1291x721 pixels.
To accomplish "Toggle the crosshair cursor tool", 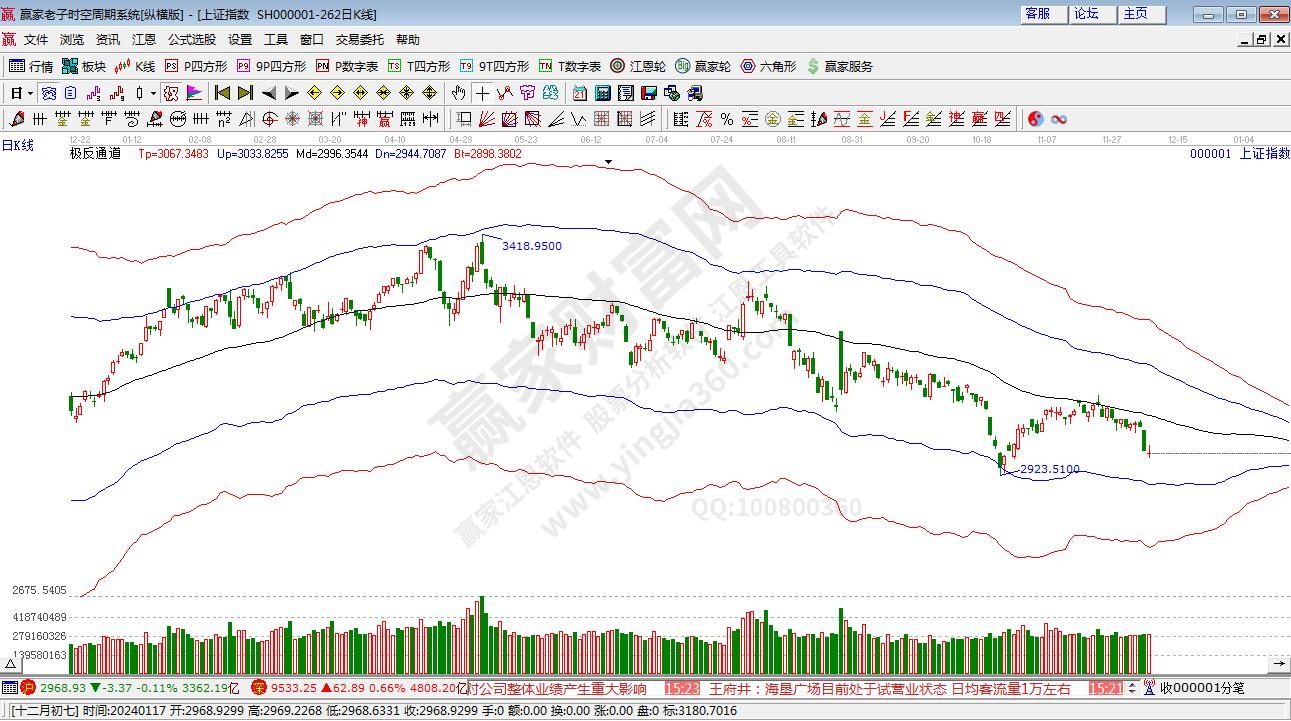I will click(x=482, y=93).
